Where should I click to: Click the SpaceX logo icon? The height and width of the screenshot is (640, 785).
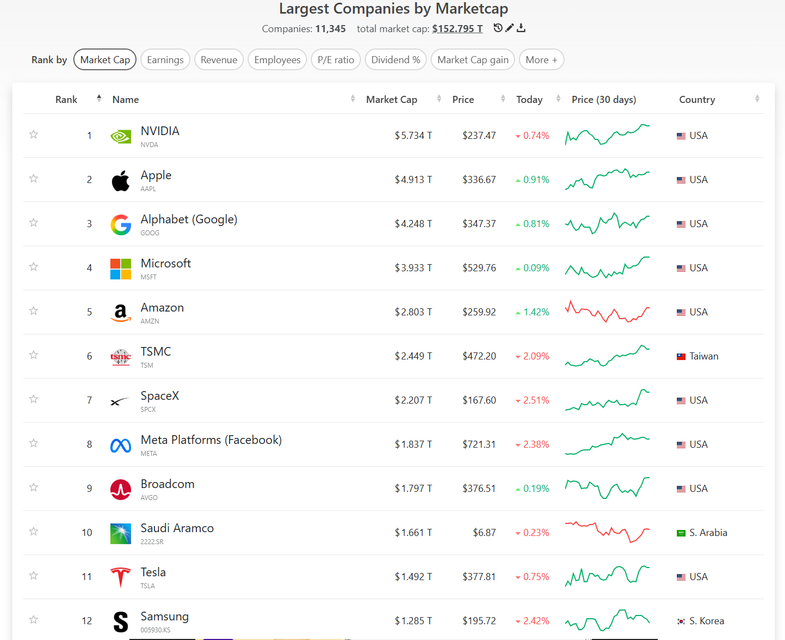click(120, 401)
